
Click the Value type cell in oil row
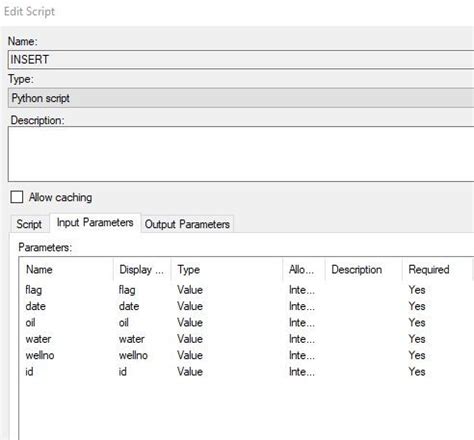[x=190, y=322]
